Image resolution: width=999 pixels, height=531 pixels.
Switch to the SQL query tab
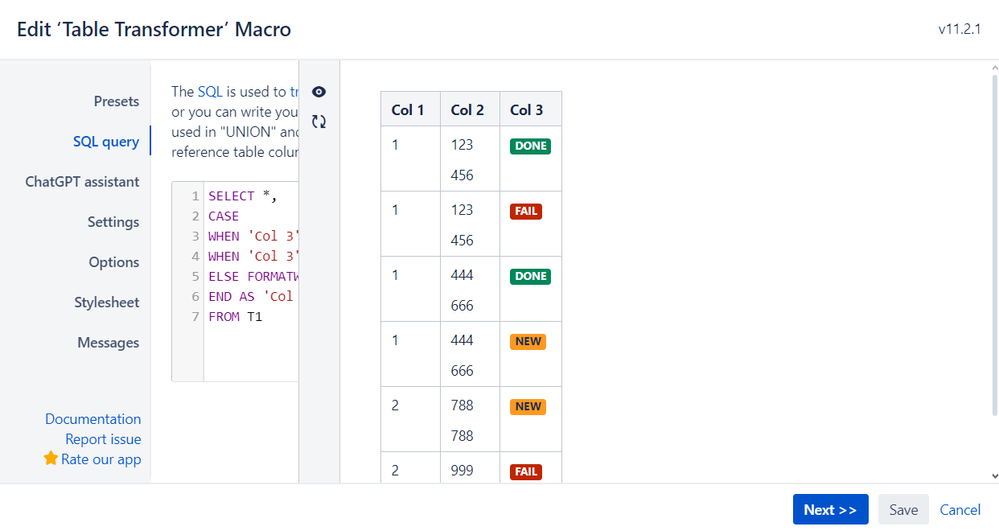tap(106, 141)
